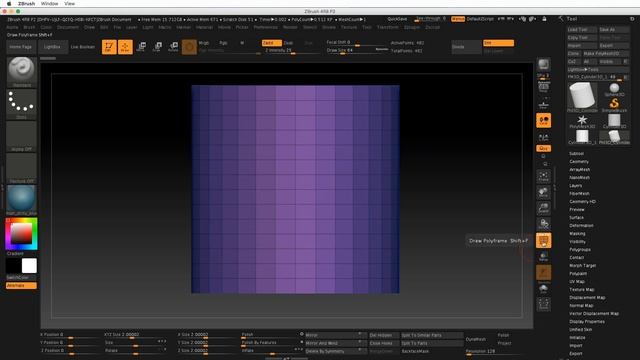Open the Zplugin menu
640x360 pixels.
click(411, 27)
